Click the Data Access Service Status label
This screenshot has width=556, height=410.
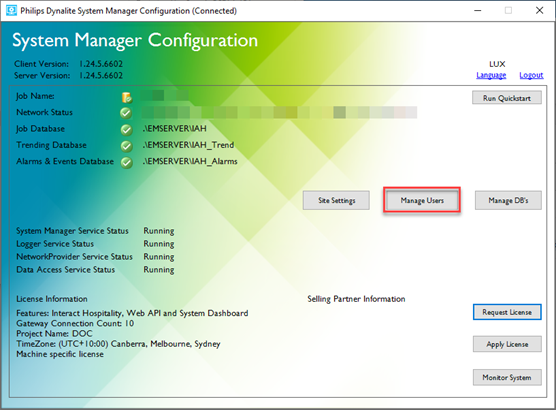(x=66, y=270)
